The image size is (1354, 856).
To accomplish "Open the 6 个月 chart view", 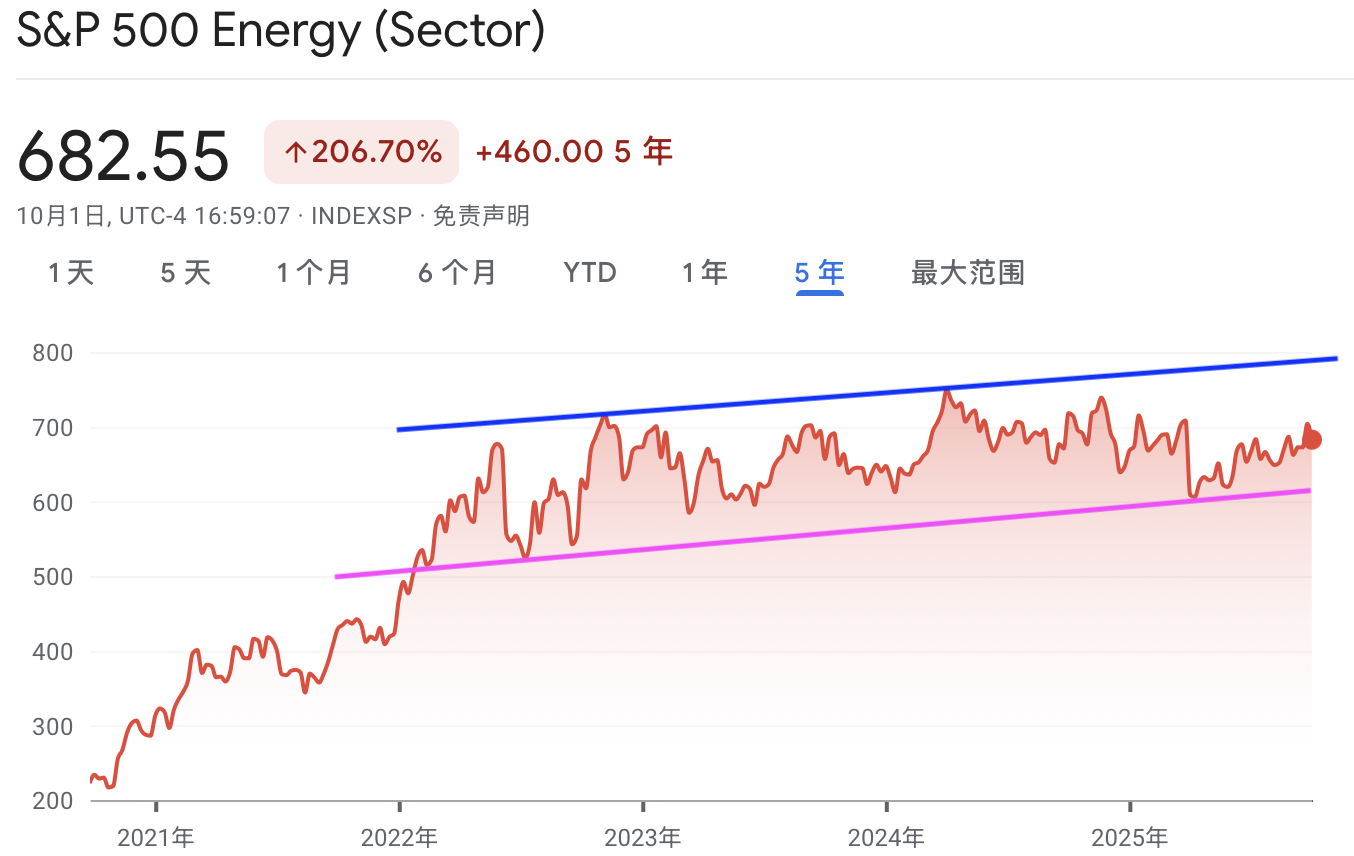I will (x=457, y=272).
